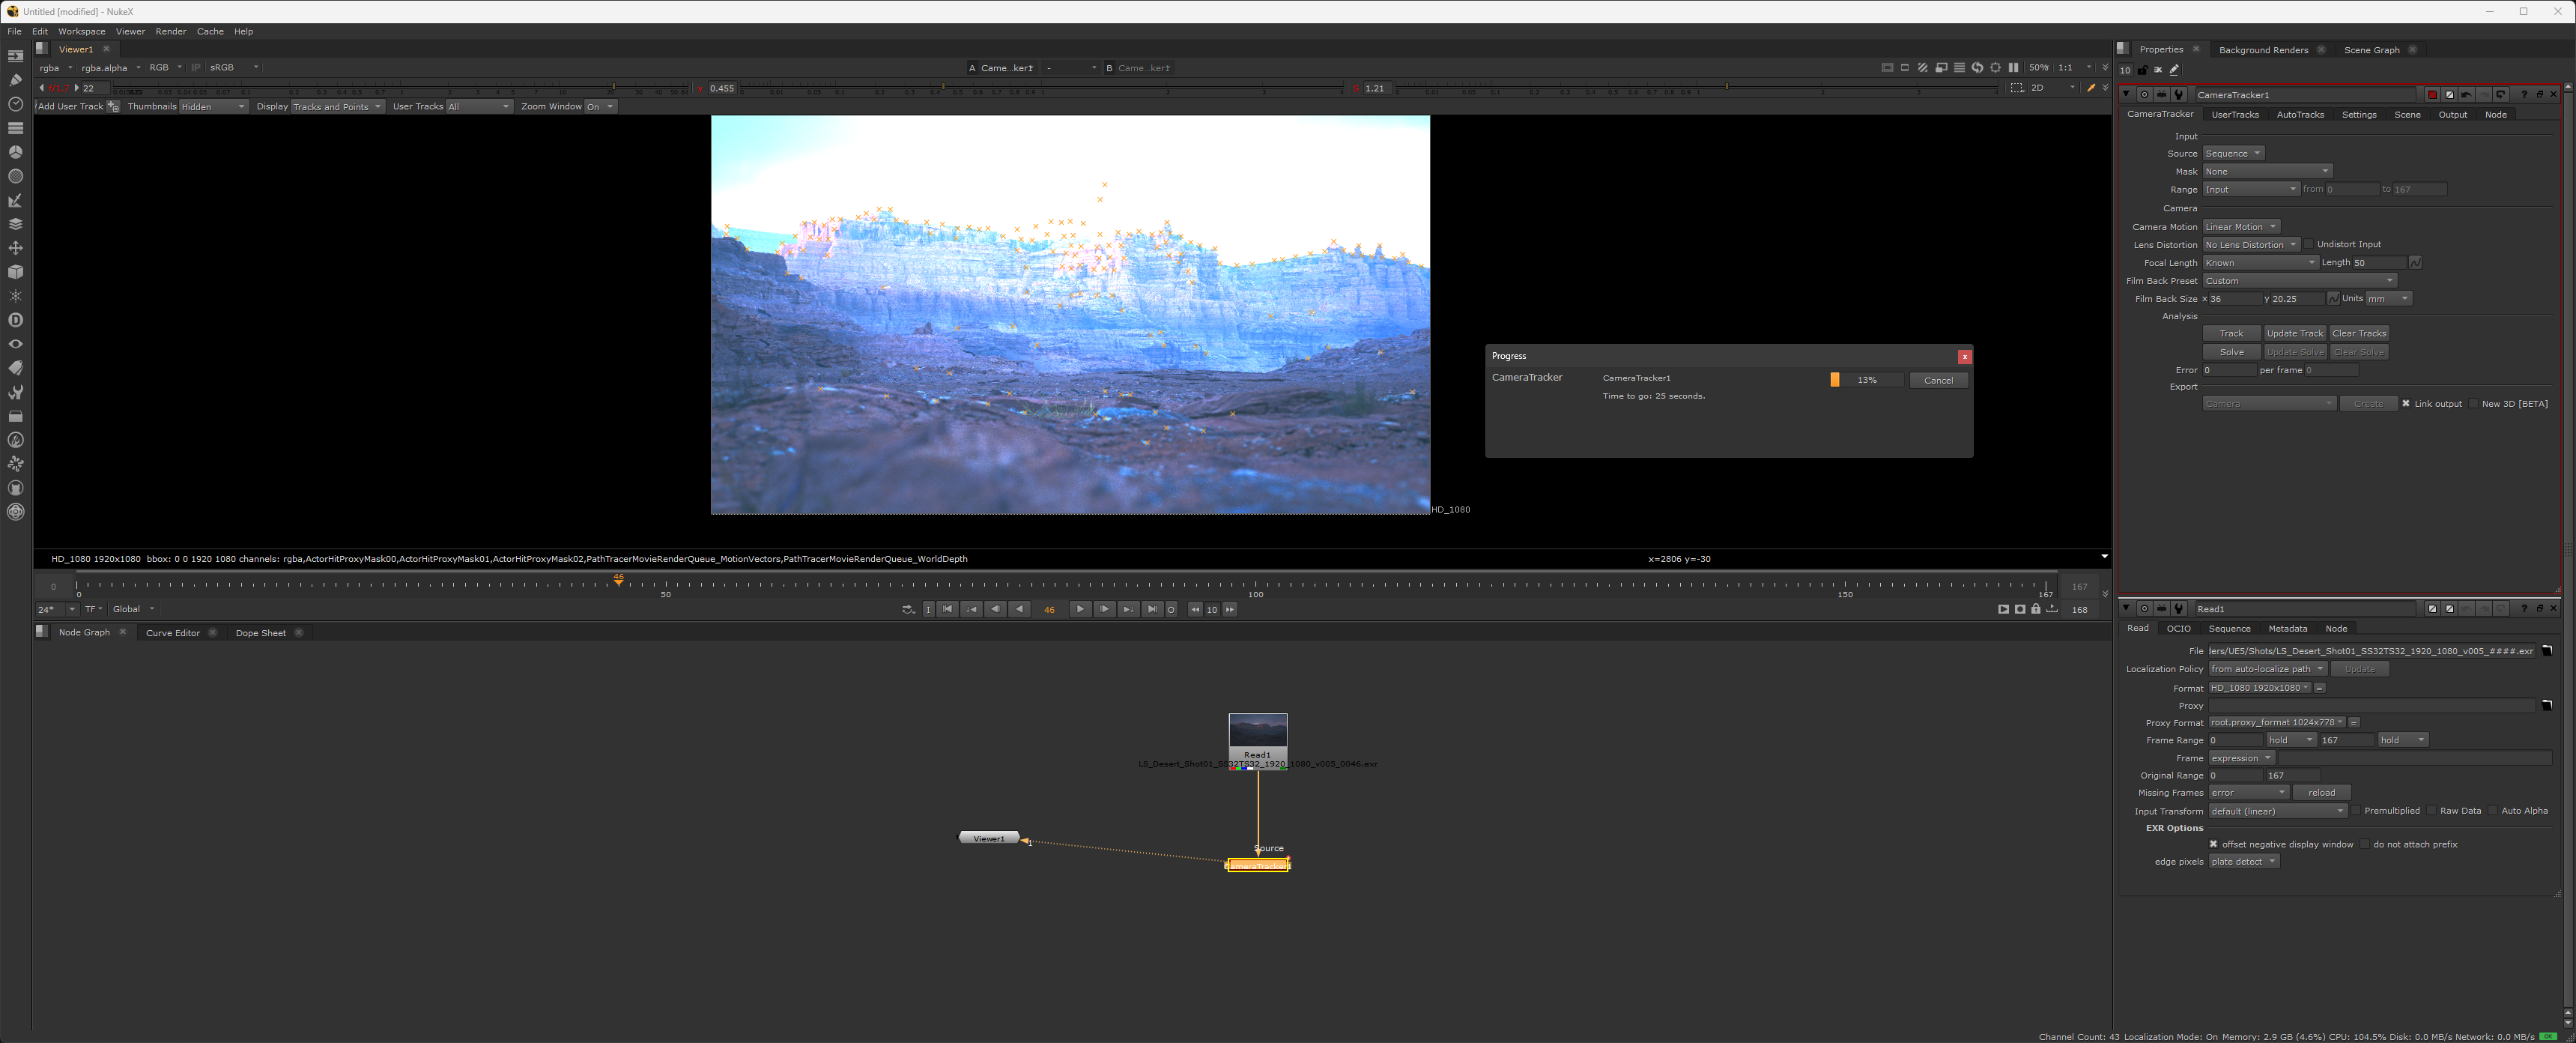Click the lock properties bin icon
This screenshot has width=2576, height=1043.
coord(2143,70)
